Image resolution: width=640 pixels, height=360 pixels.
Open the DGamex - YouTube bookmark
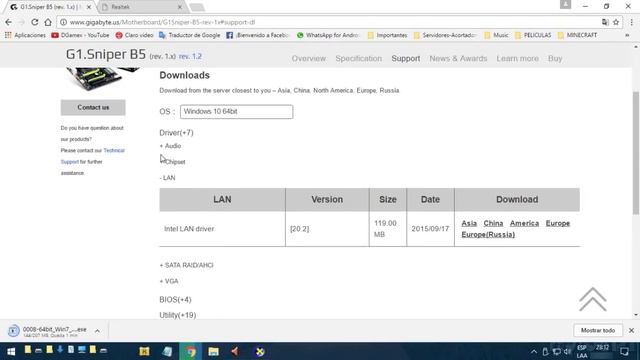pyautogui.click(x=80, y=35)
